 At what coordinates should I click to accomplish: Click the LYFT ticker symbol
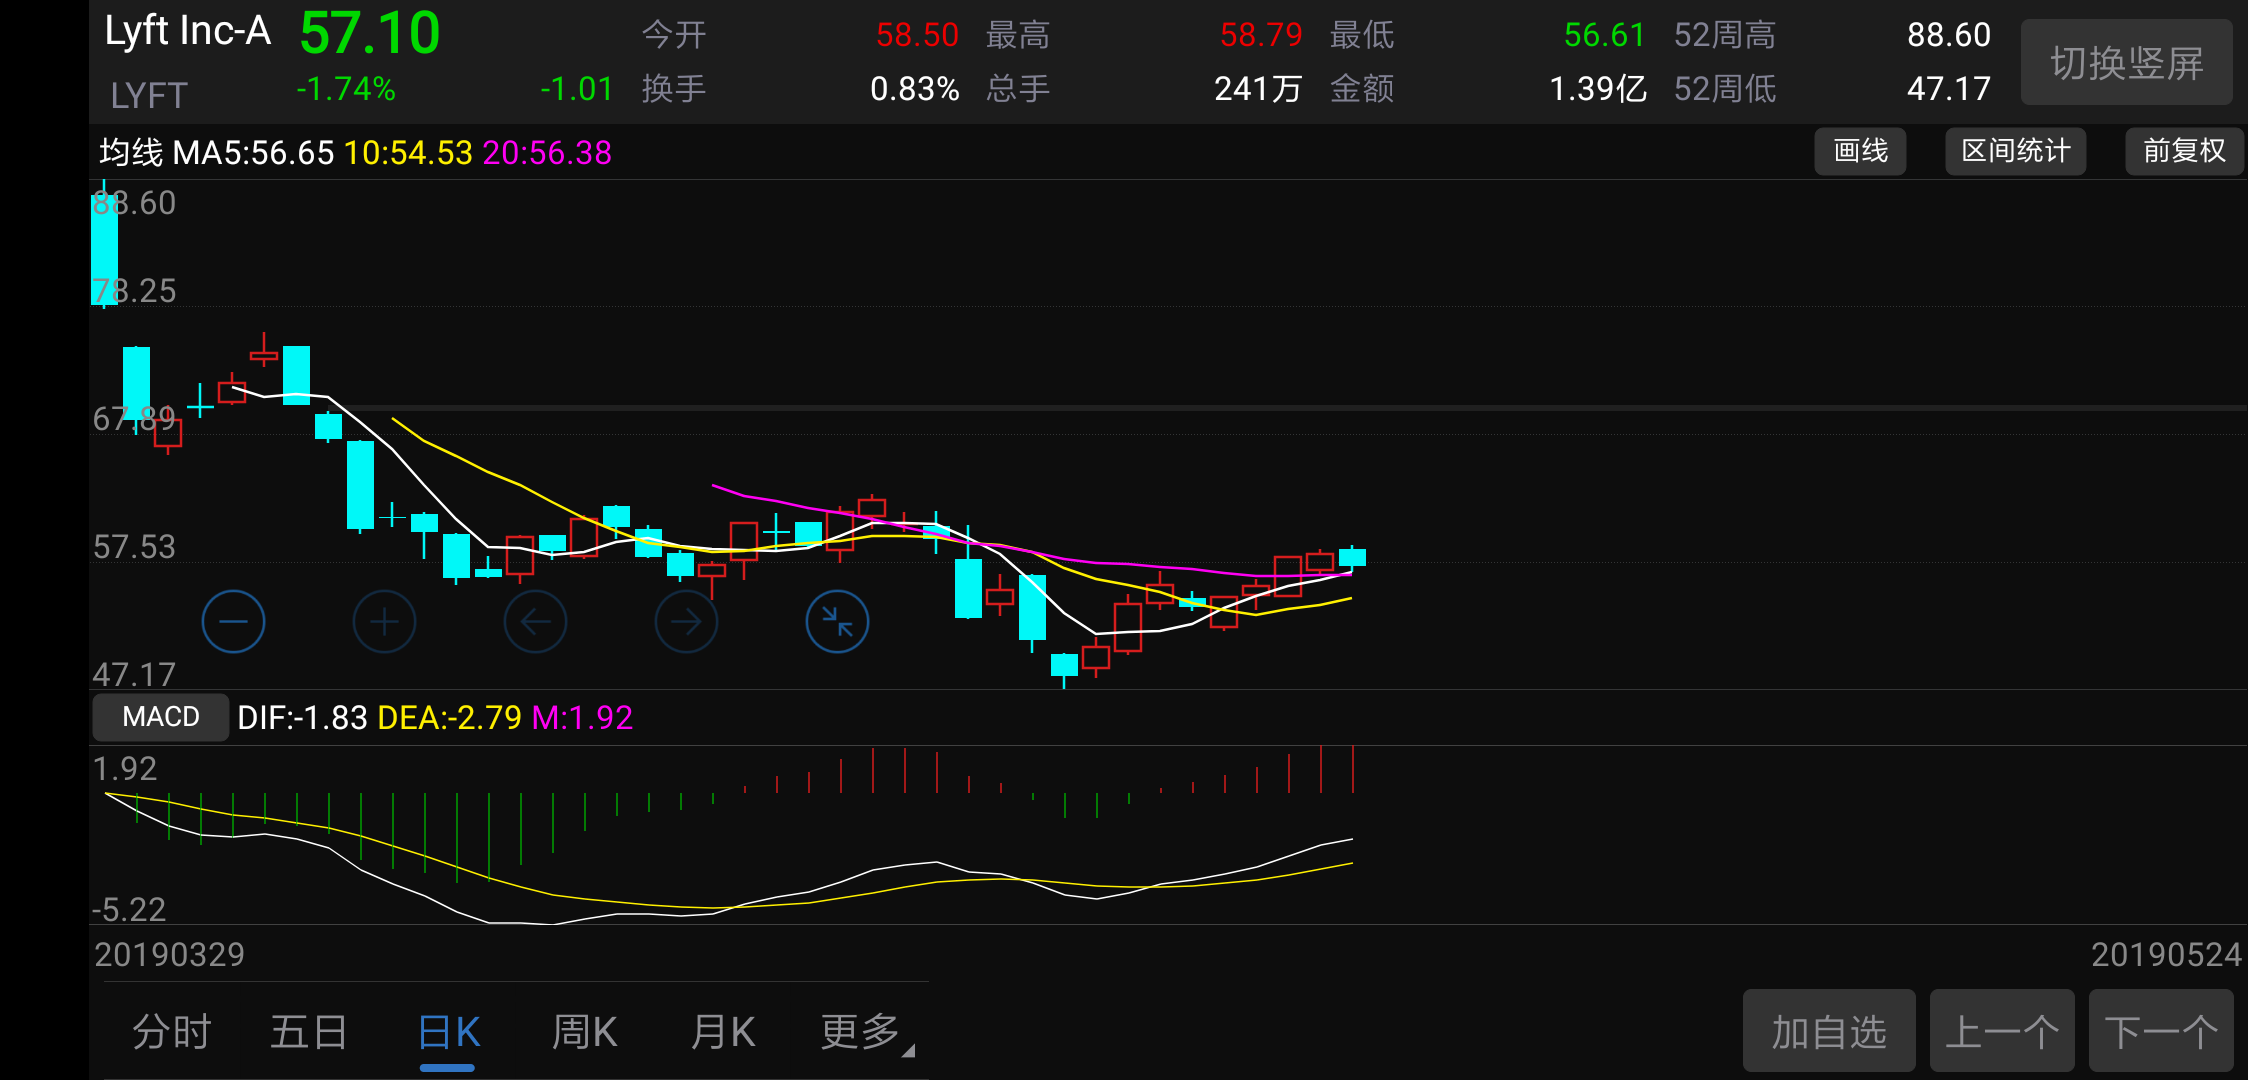[149, 95]
